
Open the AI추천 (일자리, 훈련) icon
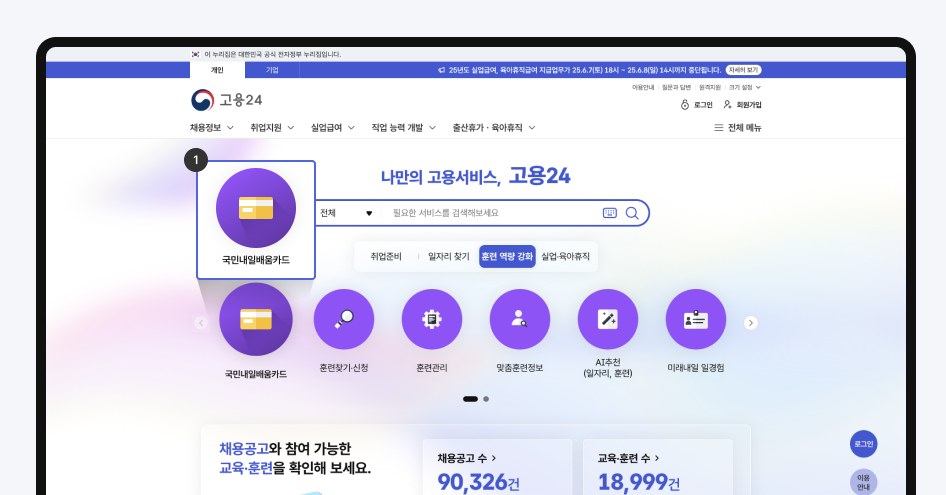coord(608,319)
